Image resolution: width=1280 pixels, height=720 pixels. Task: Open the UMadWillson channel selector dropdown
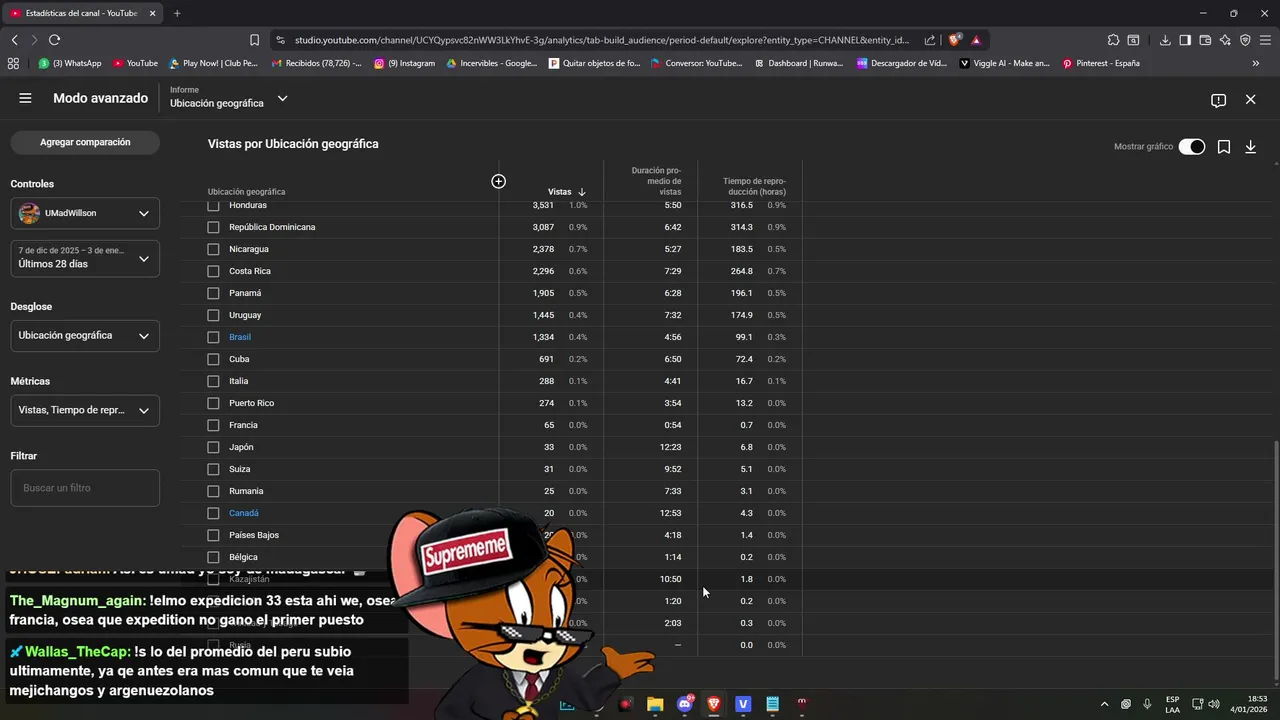(85, 213)
